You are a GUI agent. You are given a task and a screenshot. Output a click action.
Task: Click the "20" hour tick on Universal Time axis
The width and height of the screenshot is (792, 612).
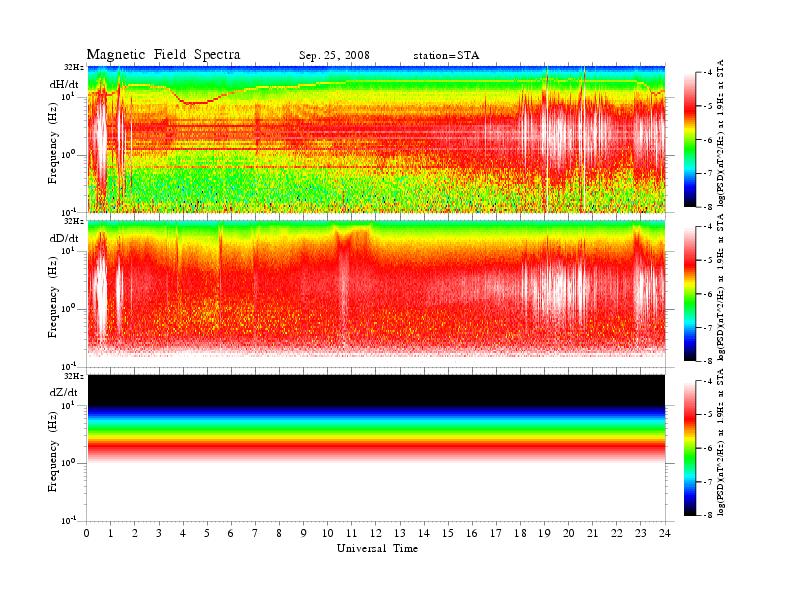click(x=569, y=533)
